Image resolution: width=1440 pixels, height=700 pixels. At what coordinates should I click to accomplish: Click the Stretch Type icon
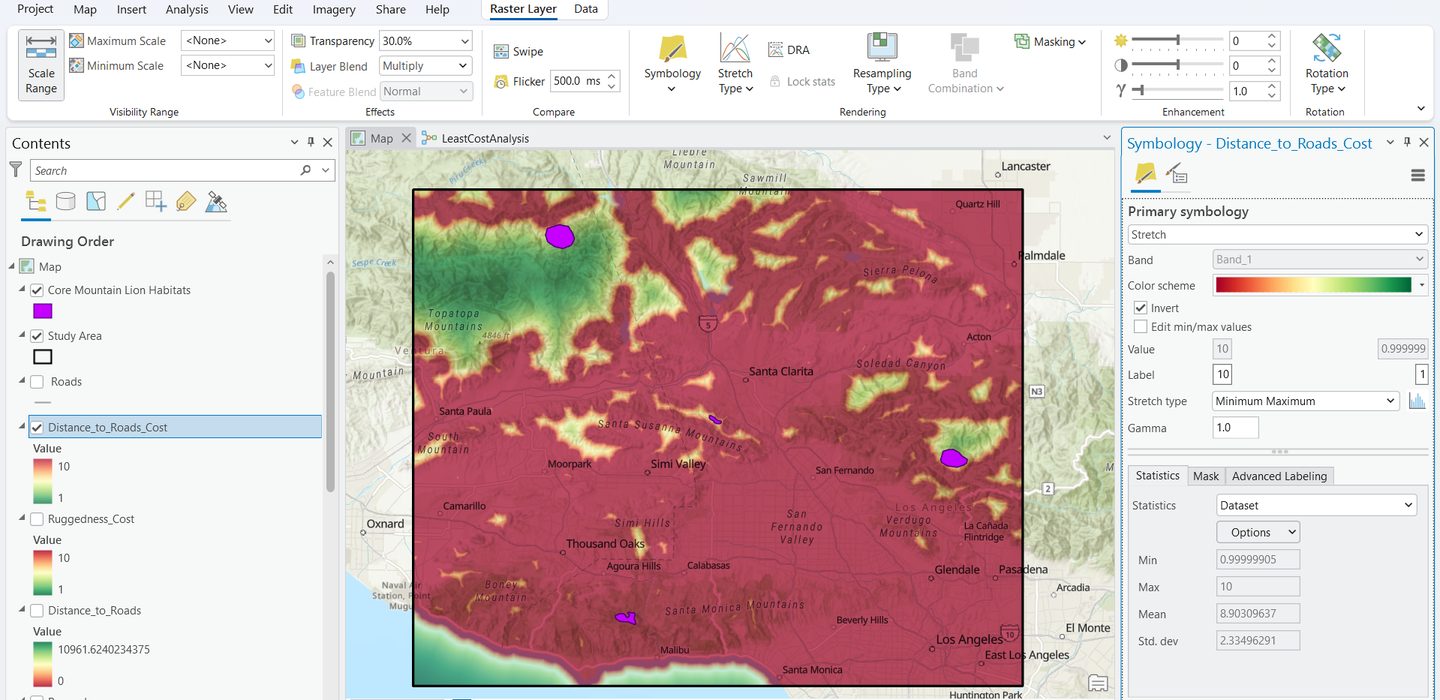coord(735,63)
